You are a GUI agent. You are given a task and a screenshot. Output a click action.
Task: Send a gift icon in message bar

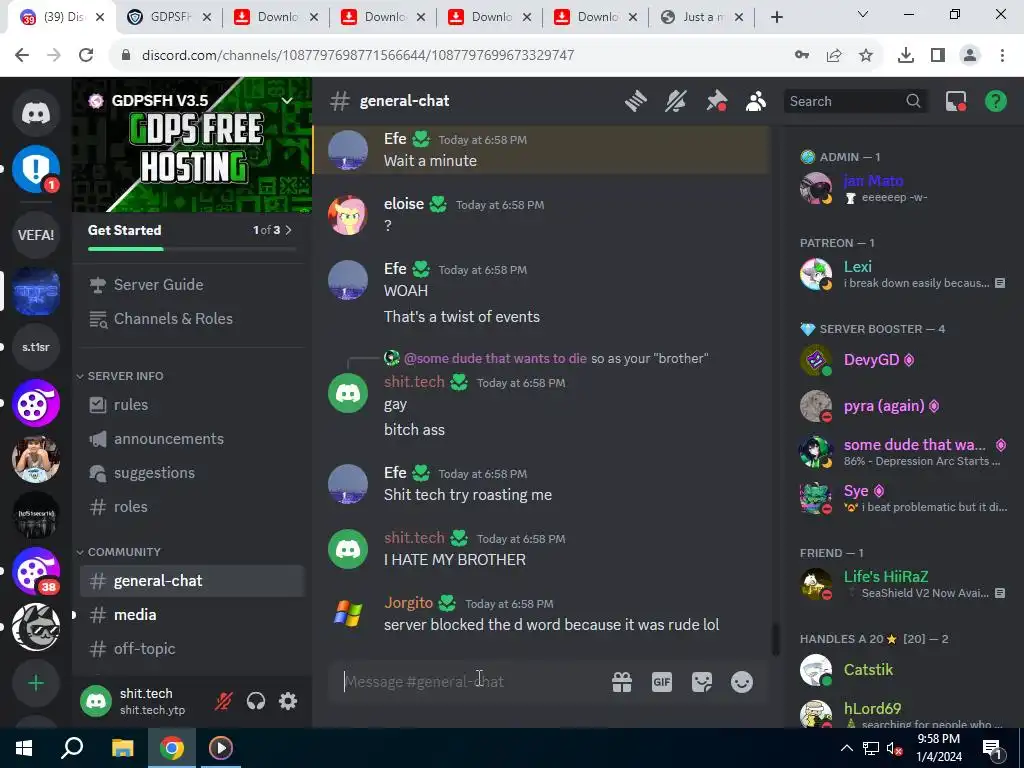(x=622, y=682)
